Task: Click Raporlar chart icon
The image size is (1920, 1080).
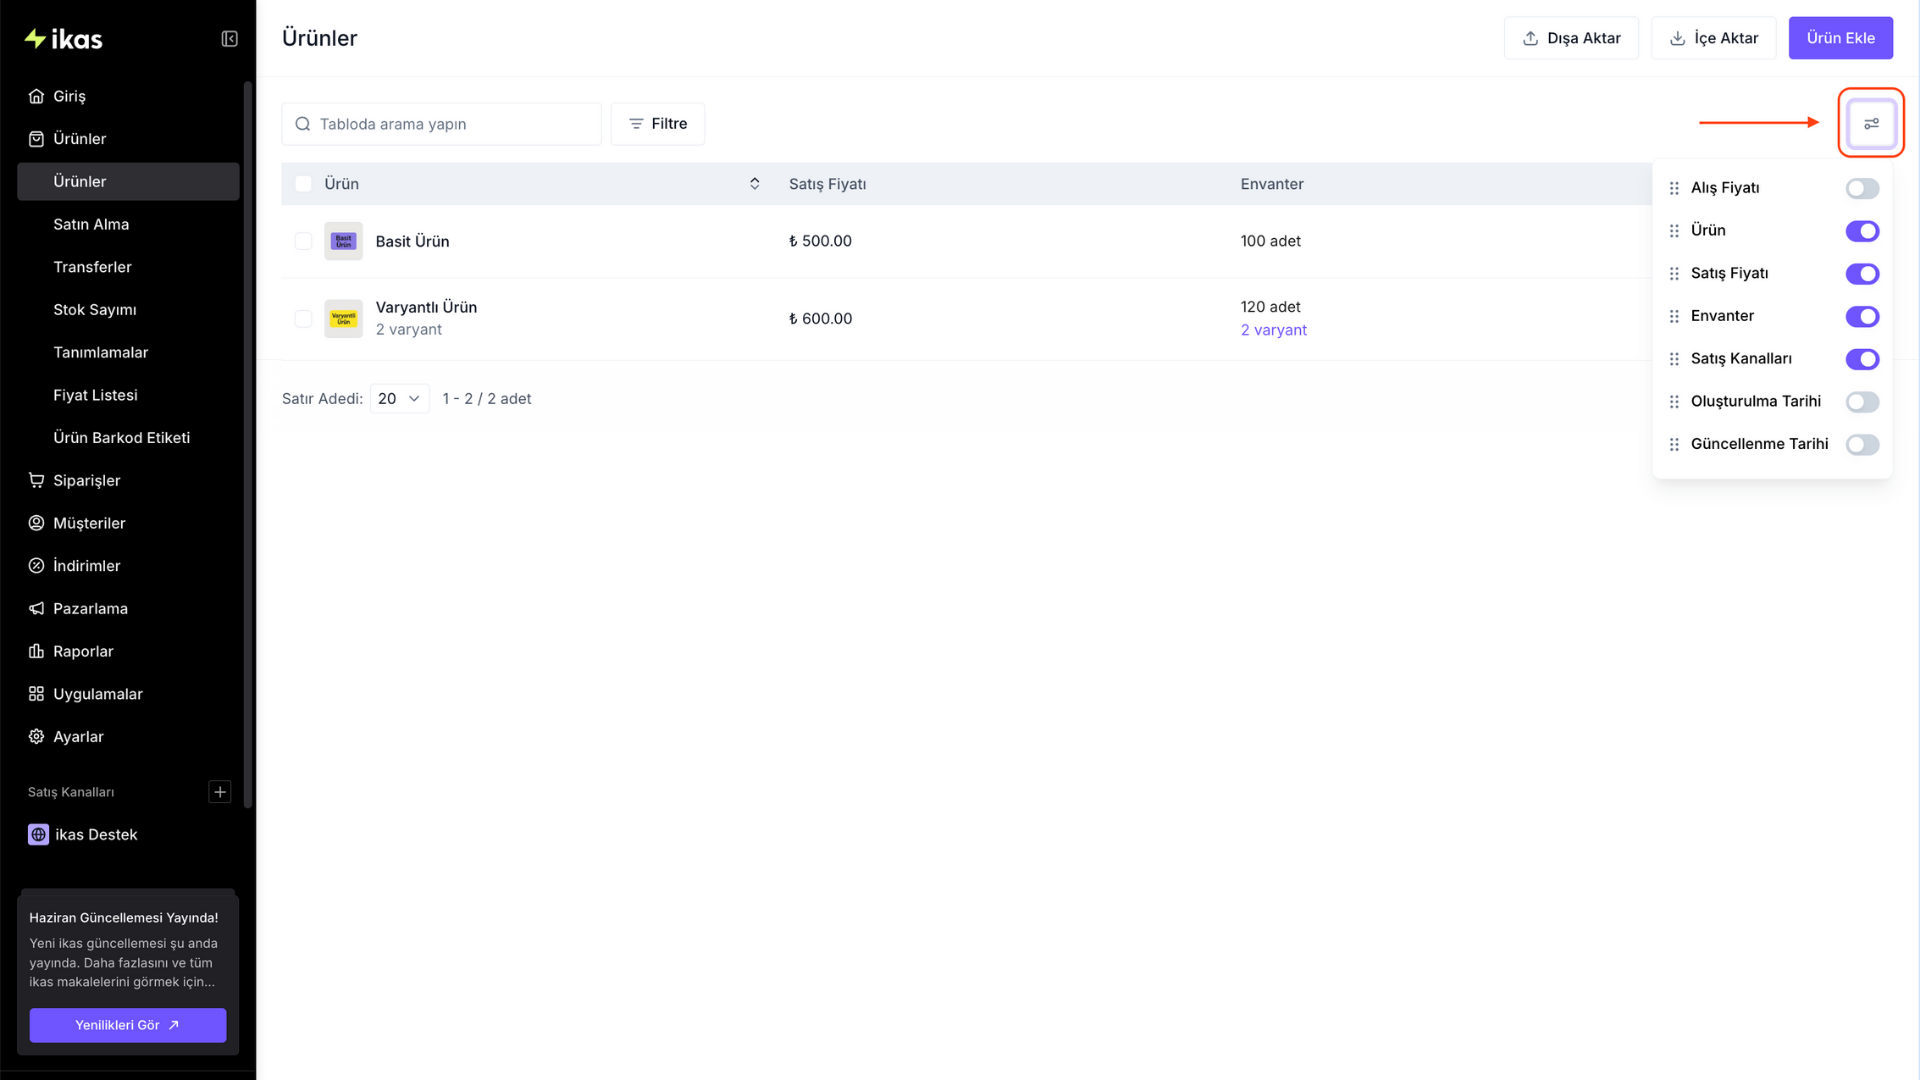Action: click(36, 651)
